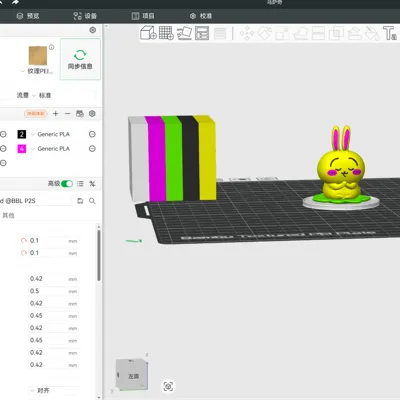
Task: Remove a filament with the minus icon
Action: (68, 114)
